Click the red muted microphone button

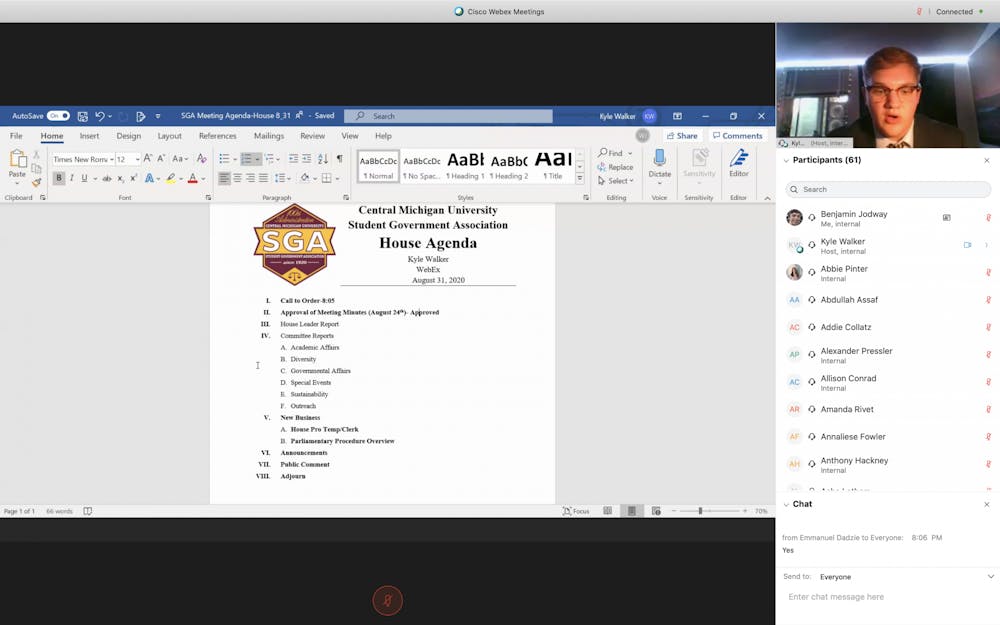pos(387,599)
